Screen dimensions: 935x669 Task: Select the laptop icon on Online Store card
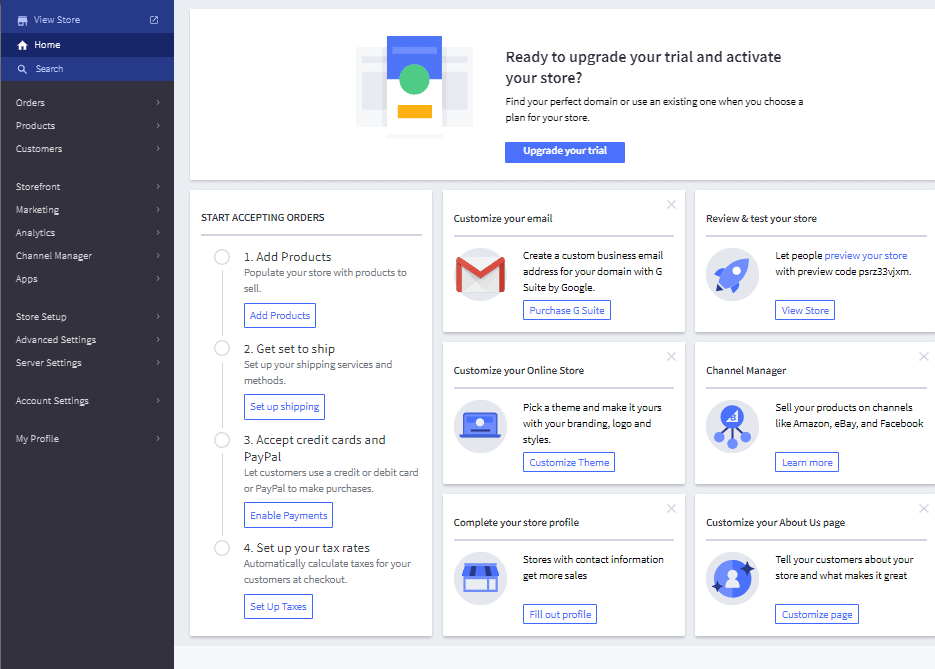pos(480,425)
